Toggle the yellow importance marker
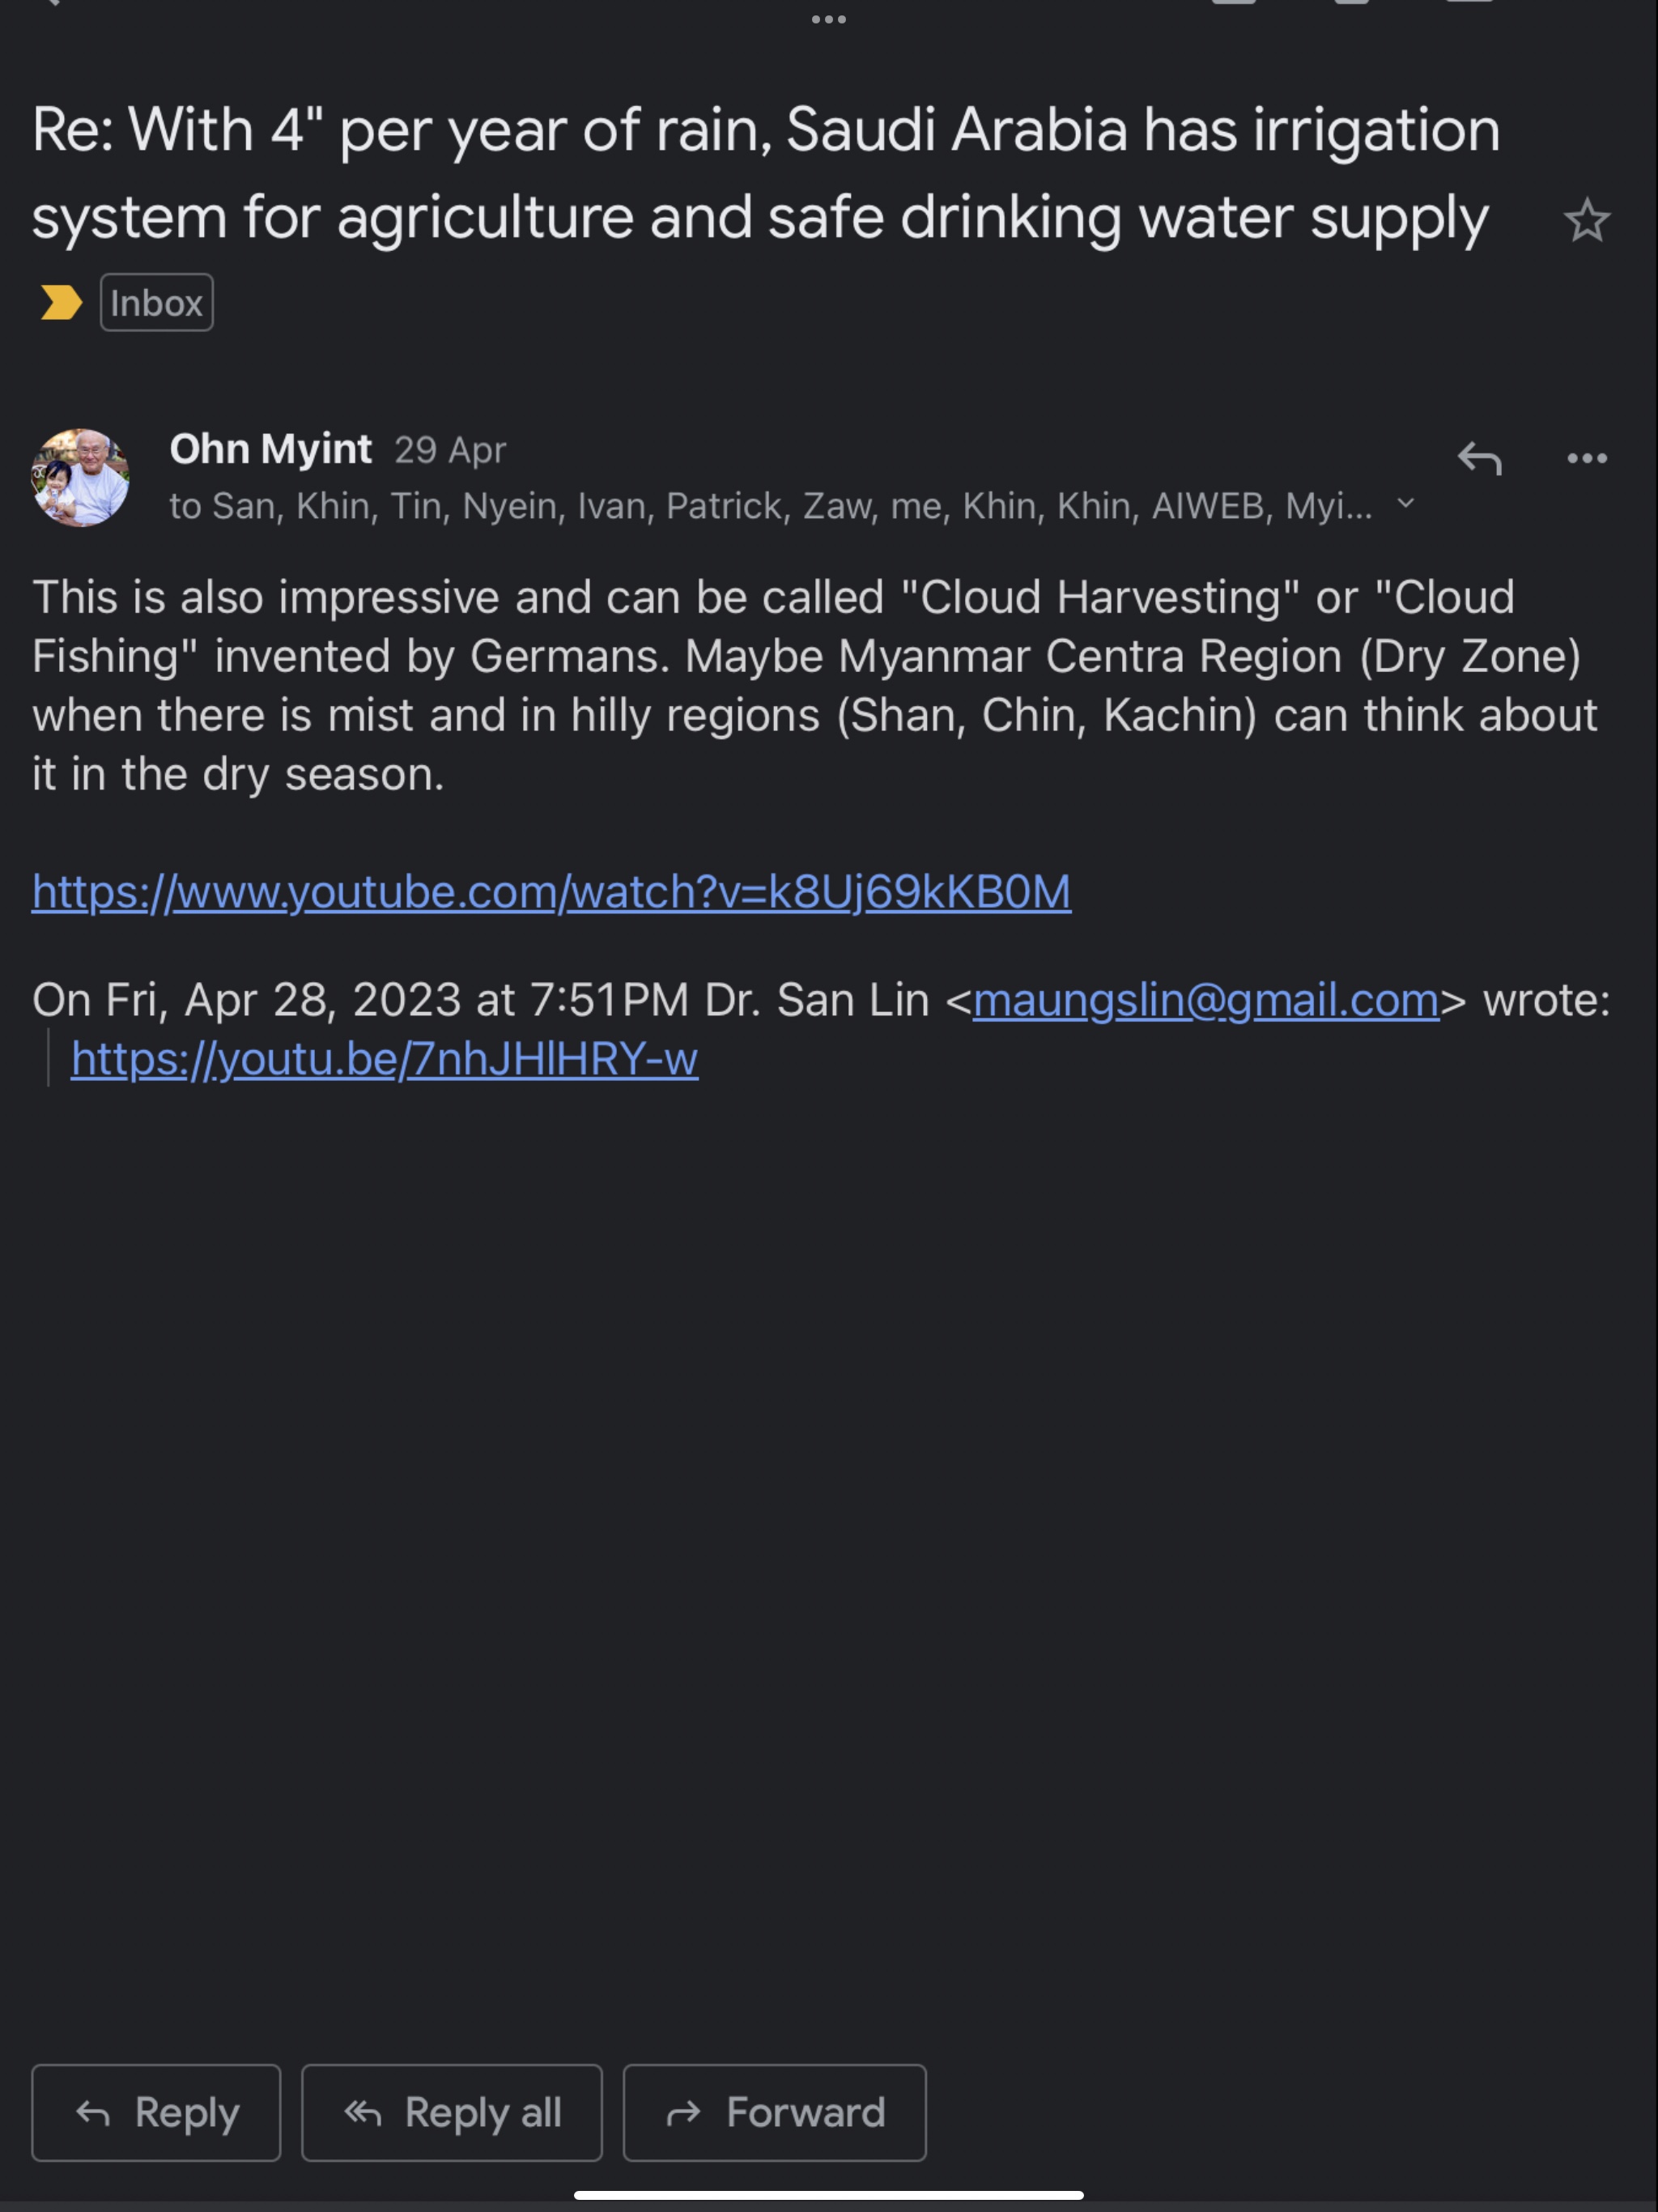Screen dimensions: 1658x2212 click(x=61, y=302)
